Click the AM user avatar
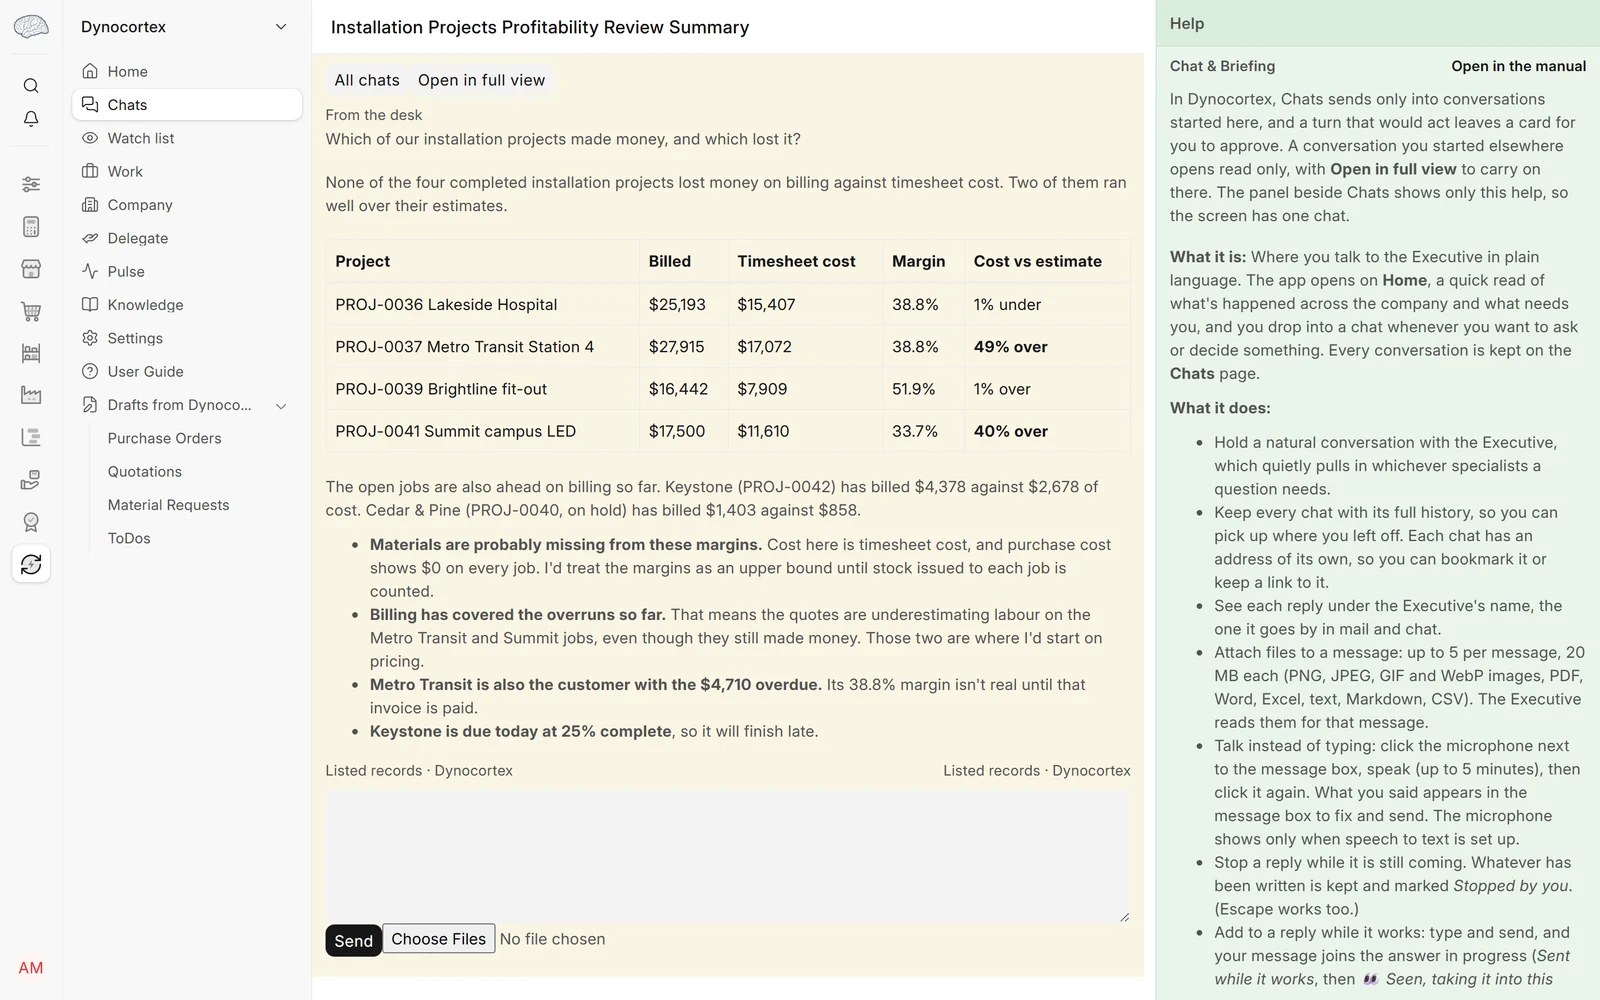The height and width of the screenshot is (1000, 1600). click(31, 968)
